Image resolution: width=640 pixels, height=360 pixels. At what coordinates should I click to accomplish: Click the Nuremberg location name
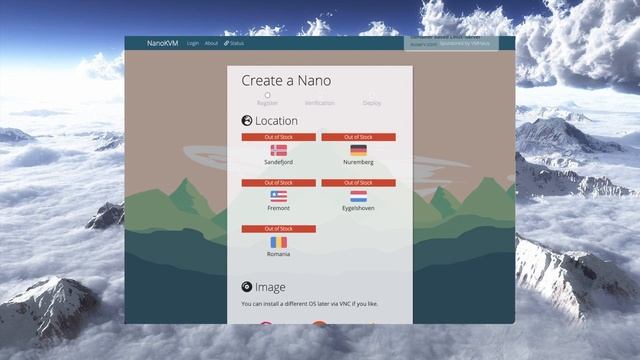coord(358,162)
